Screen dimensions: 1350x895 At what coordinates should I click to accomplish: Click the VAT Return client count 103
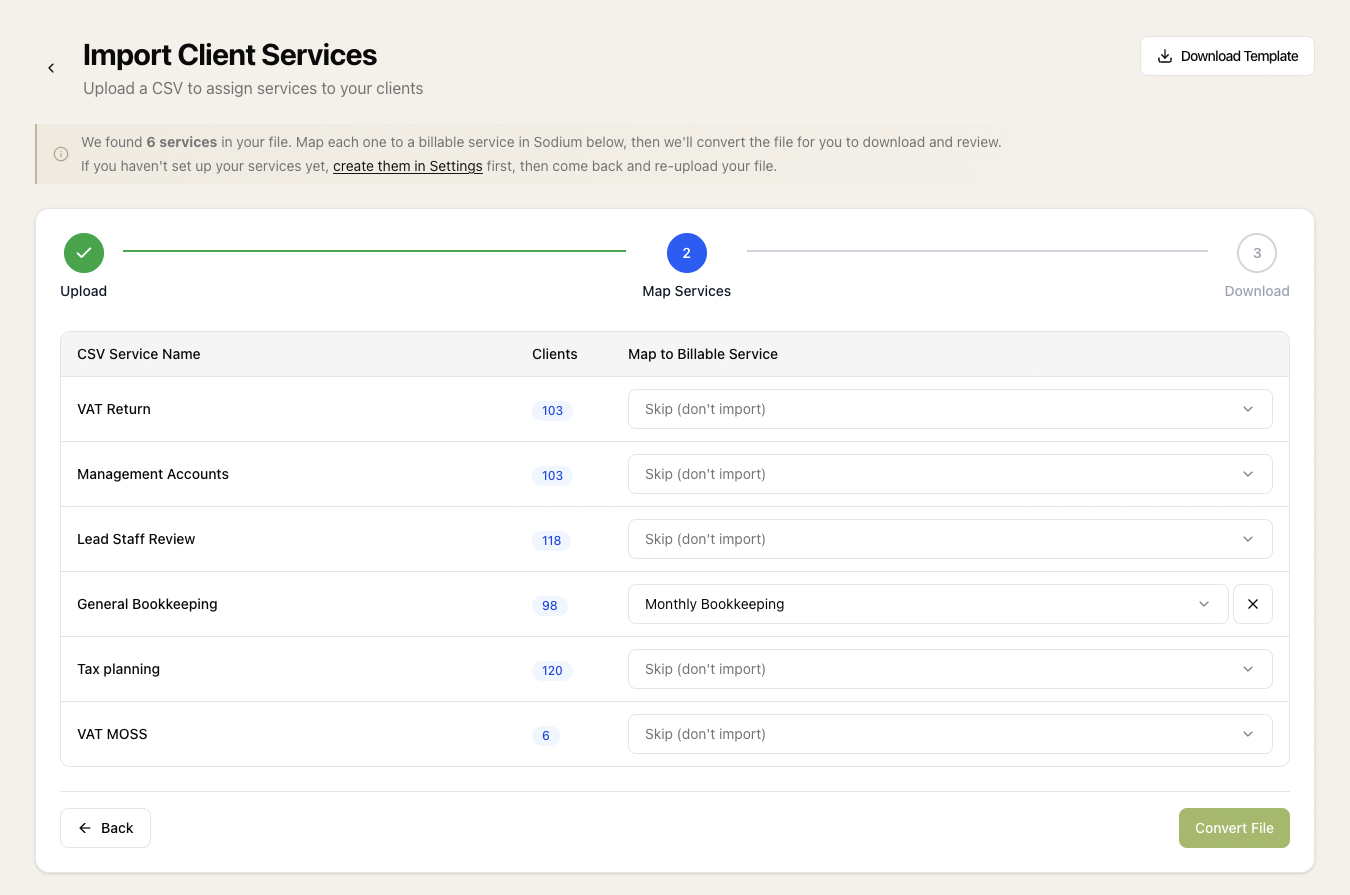click(x=553, y=410)
